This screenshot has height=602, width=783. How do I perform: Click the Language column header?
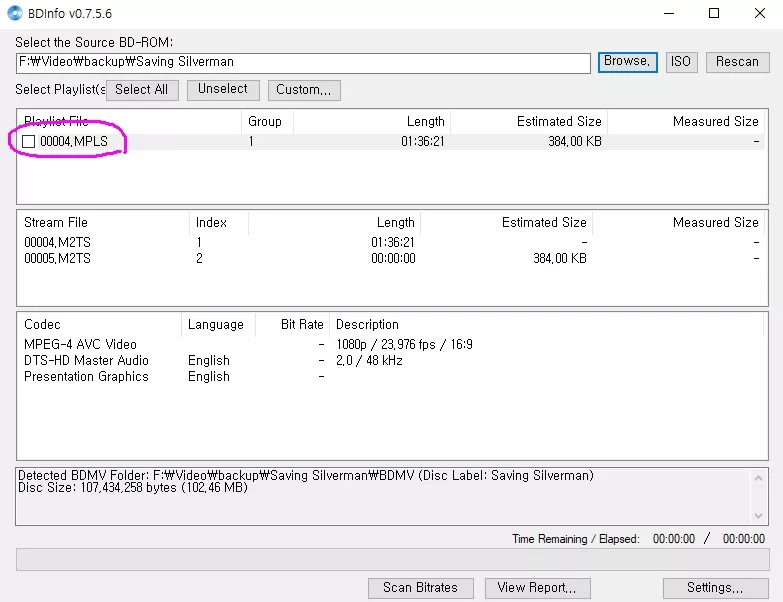pos(218,325)
